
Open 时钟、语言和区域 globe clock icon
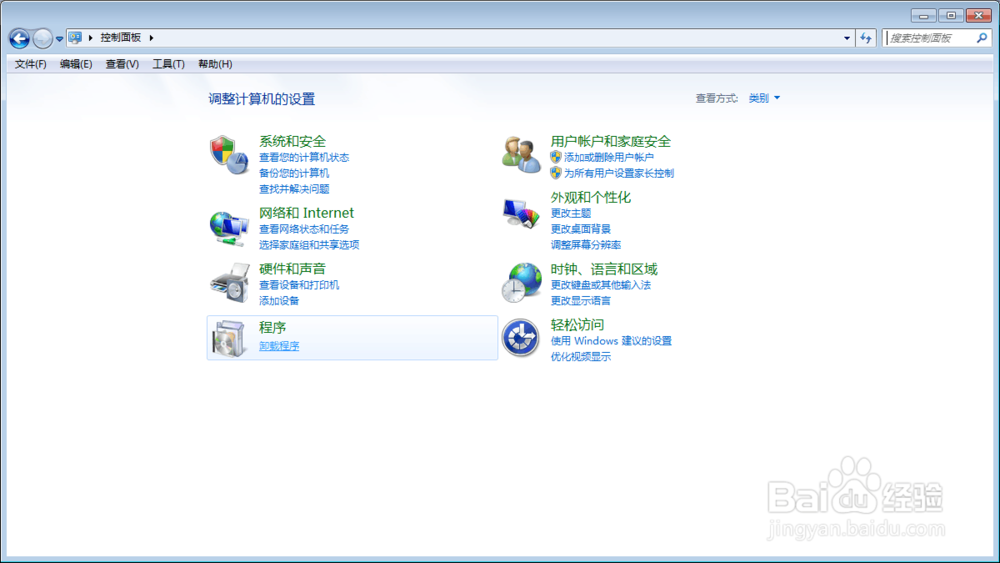pyautogui.click(x=522, y=282)
